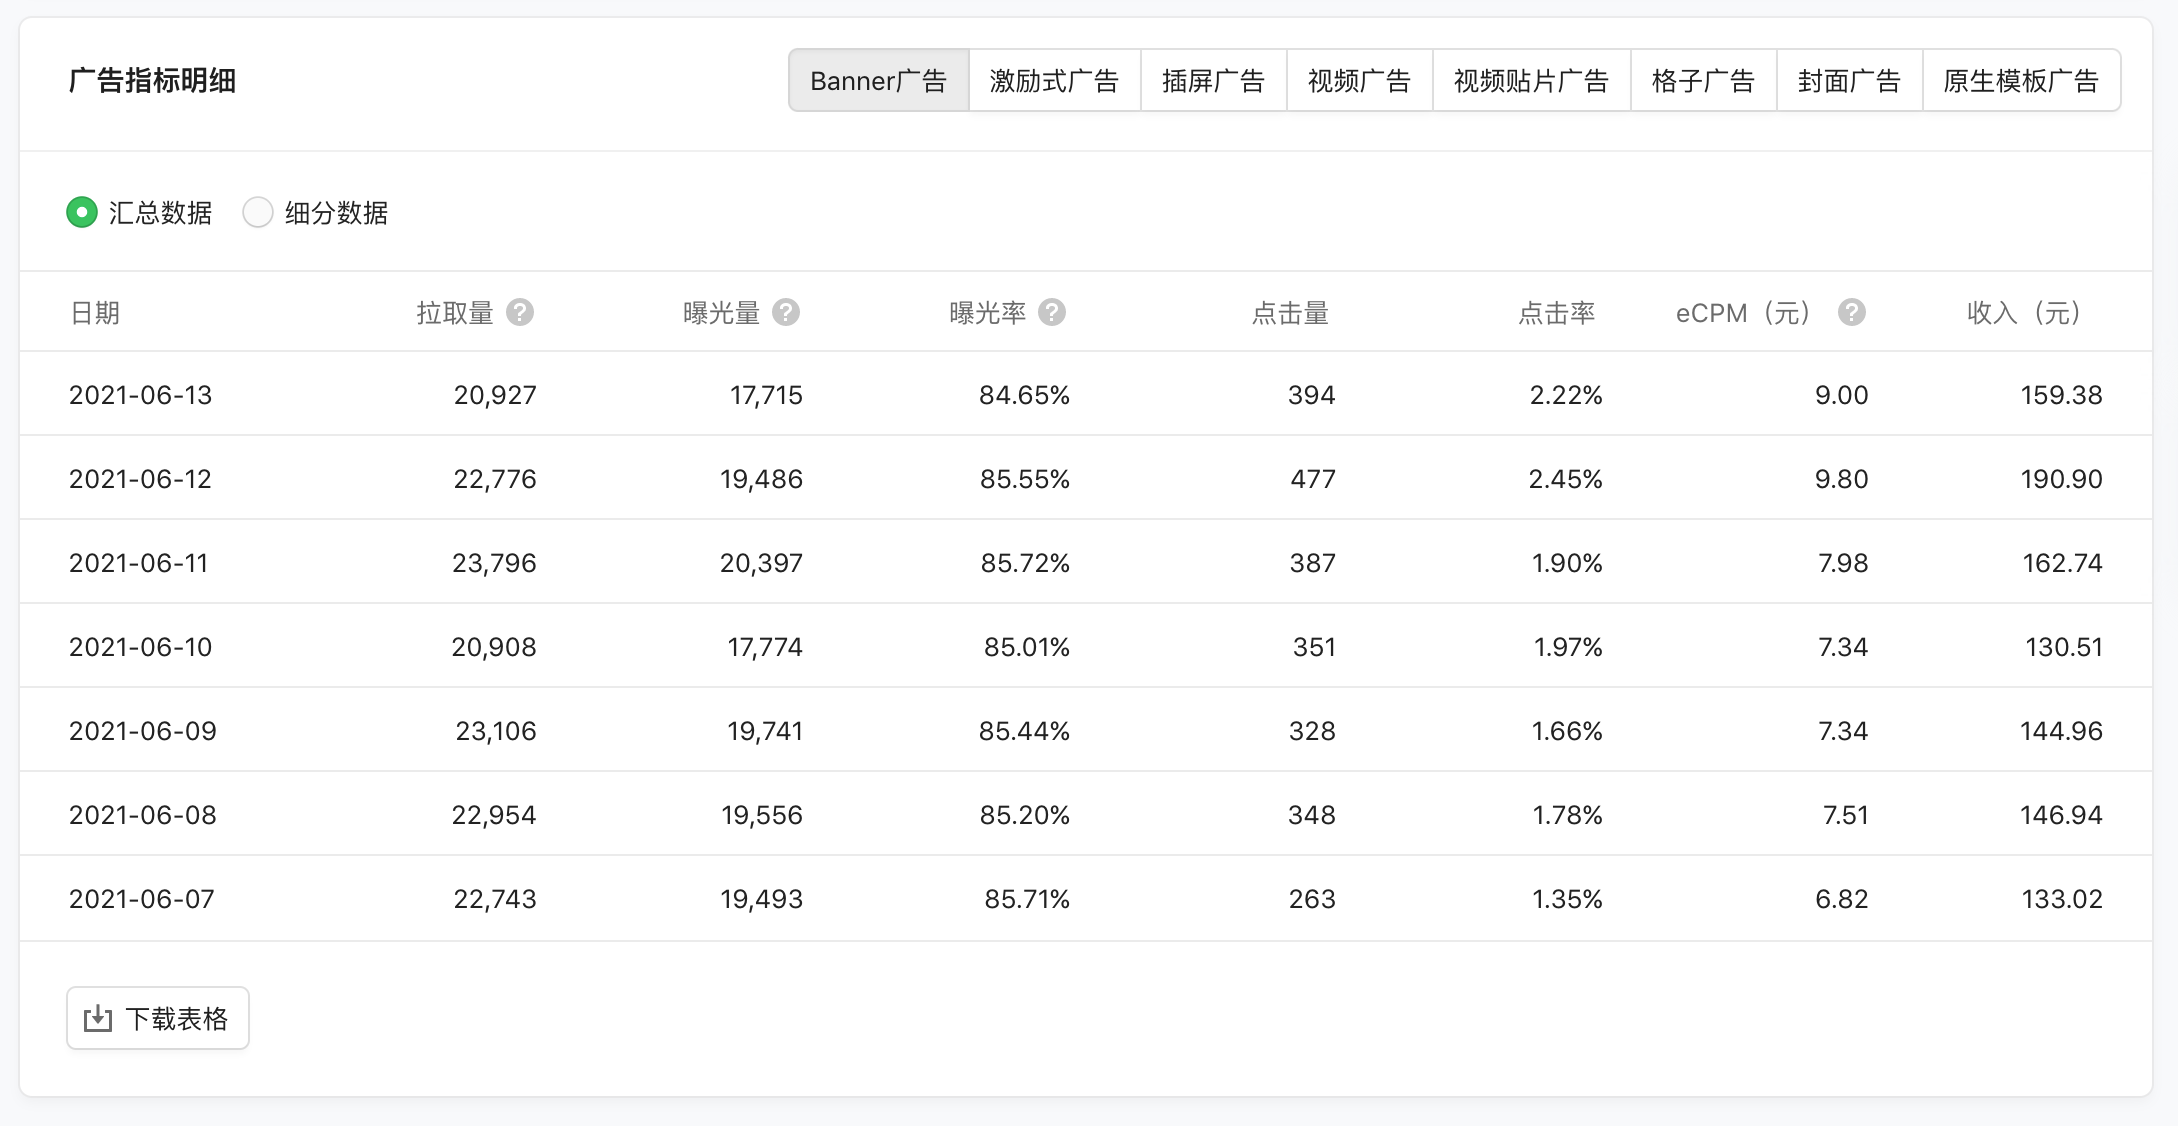The width and height of the screenshot is (2178, 1126).
Task: Click help icon next to 曝光率
Action: pyautogui.click(x=1052, y=313)
